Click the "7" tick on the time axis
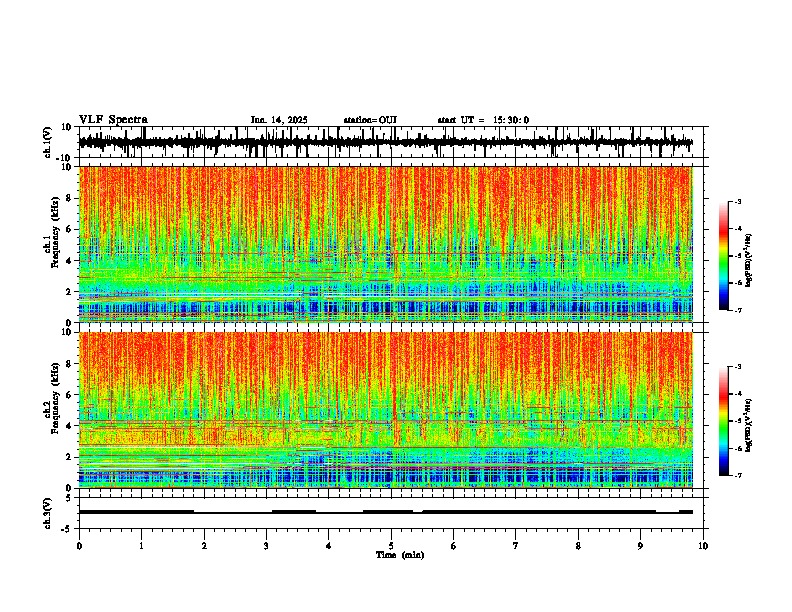Viewport: 792px width, 612px height. tap(516, 546)
